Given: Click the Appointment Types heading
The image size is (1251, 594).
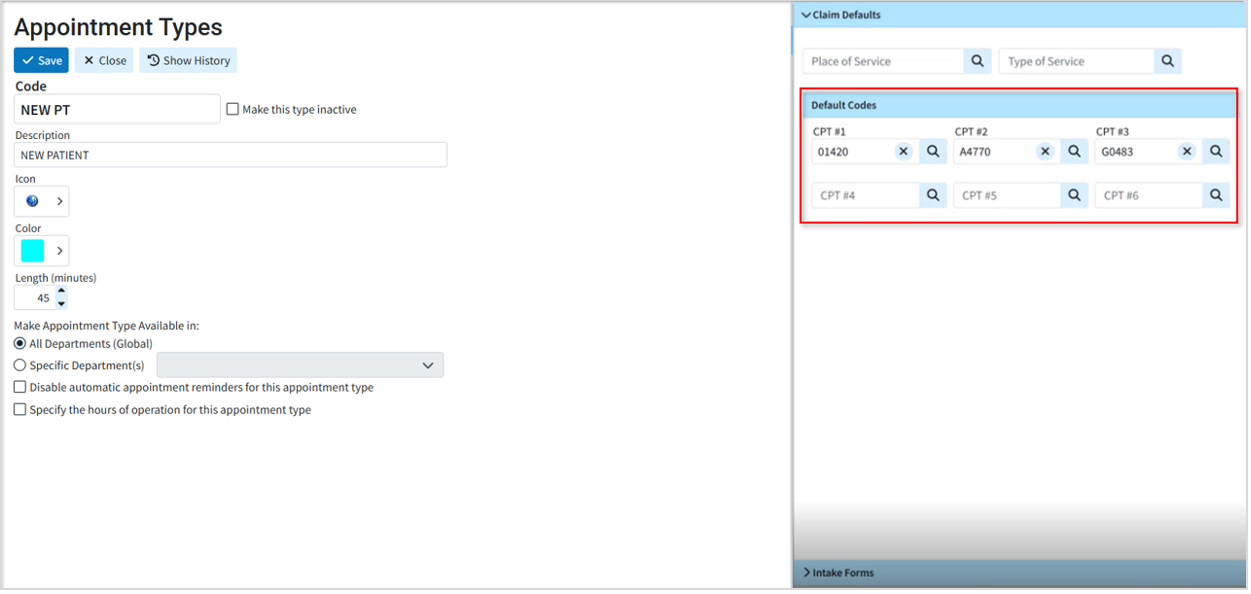Looking at the screenshot, I should pyautogui.click(x=118, y=27).
